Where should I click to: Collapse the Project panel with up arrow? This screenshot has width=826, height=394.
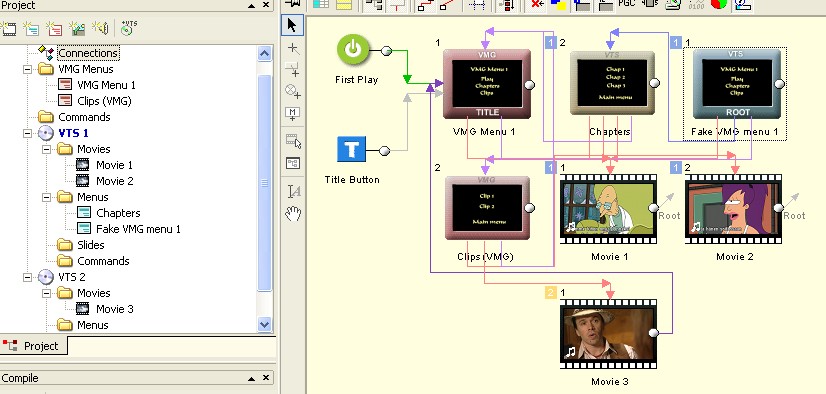tap(252, 5)
